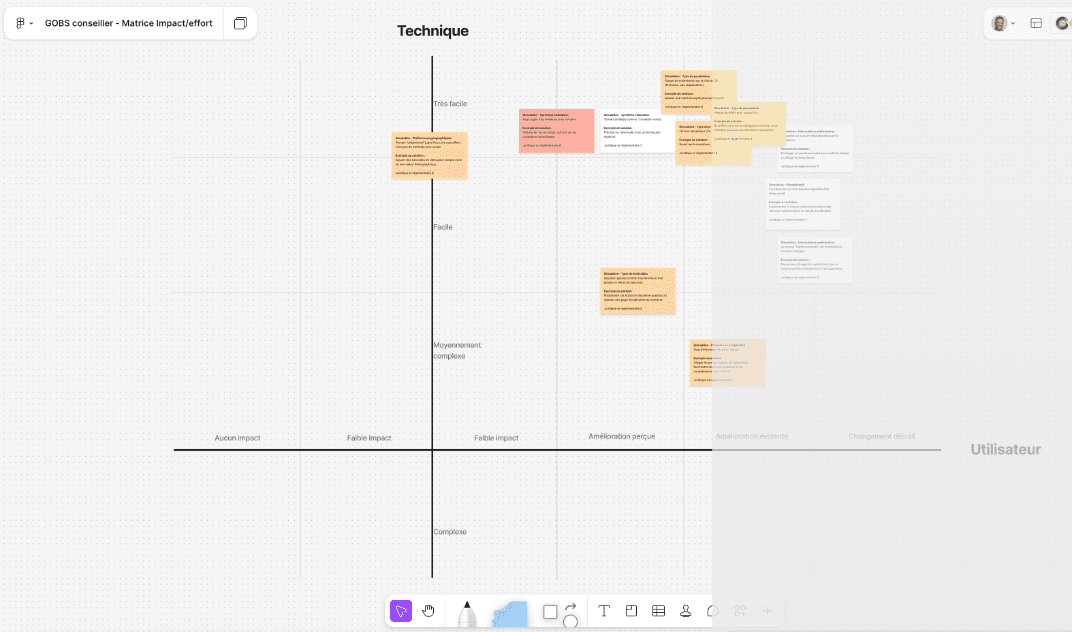The width and height of the screenshot is (1072, 632).
Task: Select the red sticky note
Action: coord(556,131)
